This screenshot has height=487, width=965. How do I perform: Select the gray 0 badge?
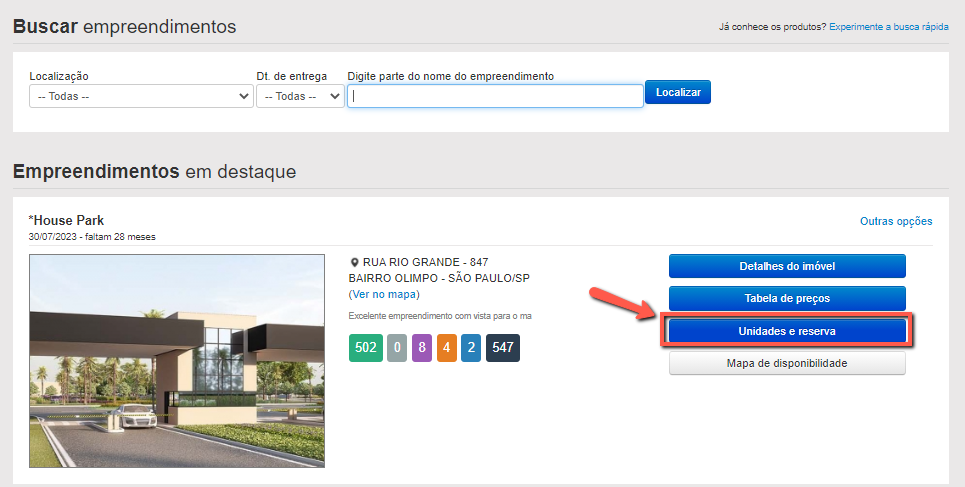click(397, 348)
